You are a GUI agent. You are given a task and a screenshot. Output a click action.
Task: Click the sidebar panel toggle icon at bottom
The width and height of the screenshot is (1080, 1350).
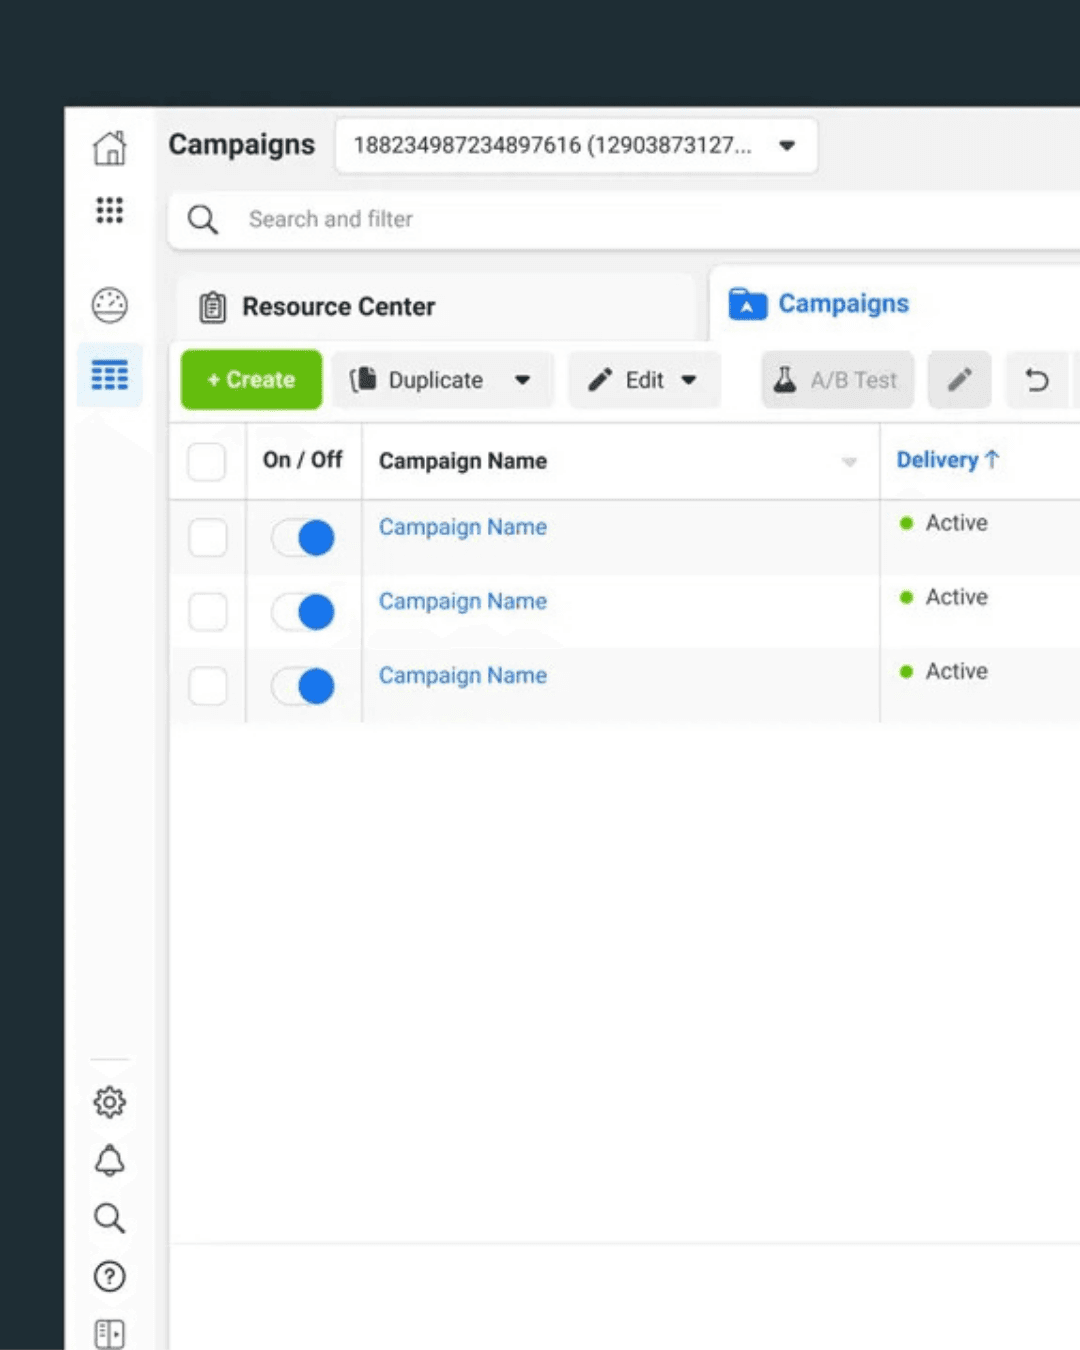coord(110,1334)
